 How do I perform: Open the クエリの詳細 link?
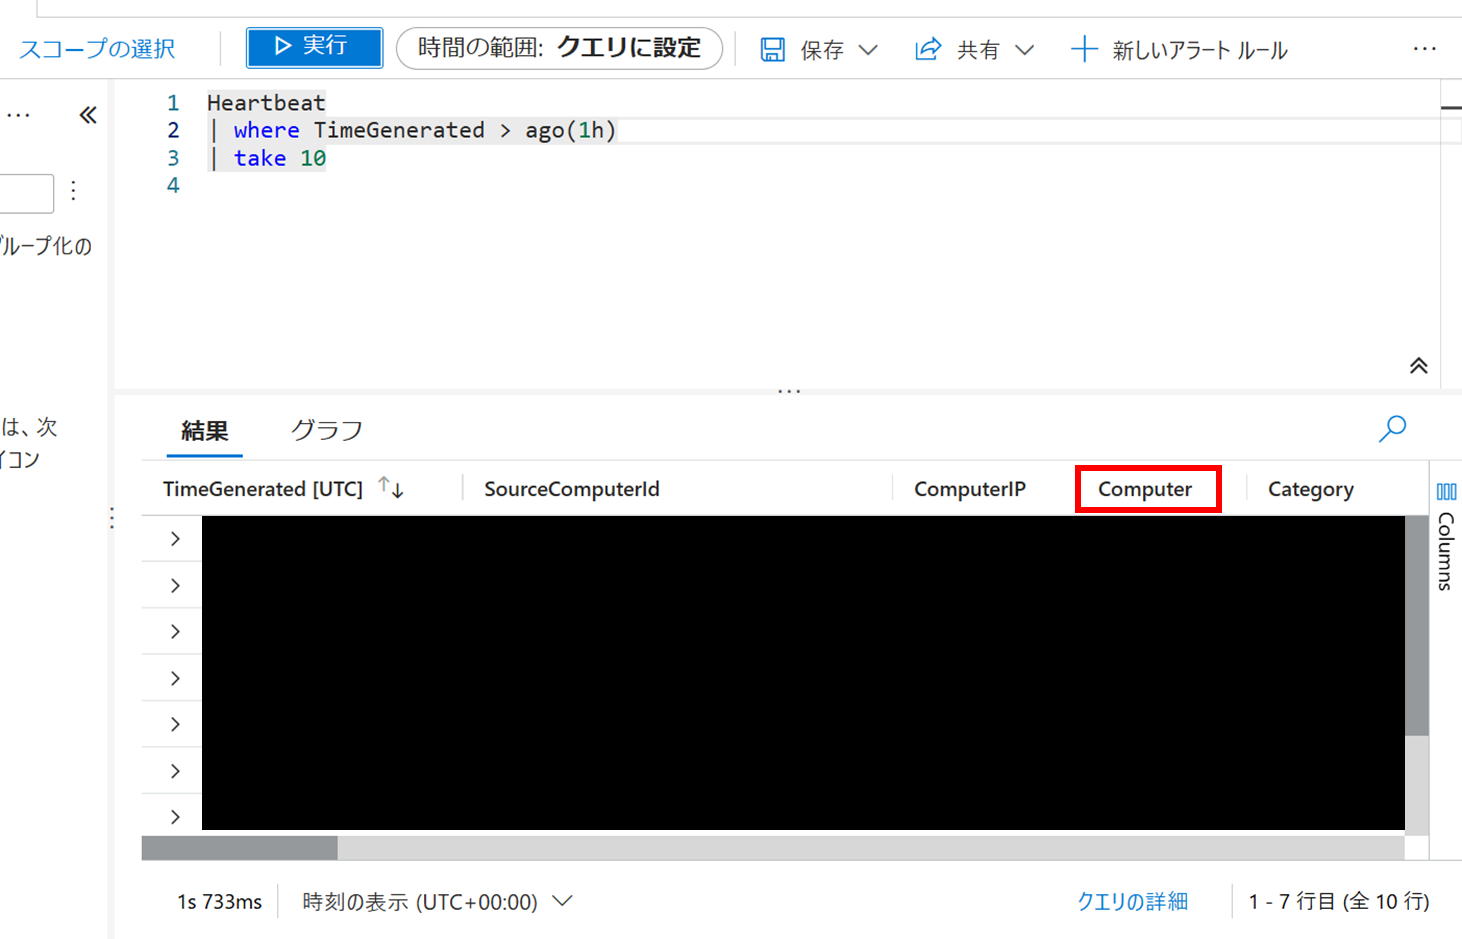coord(1132,902)
